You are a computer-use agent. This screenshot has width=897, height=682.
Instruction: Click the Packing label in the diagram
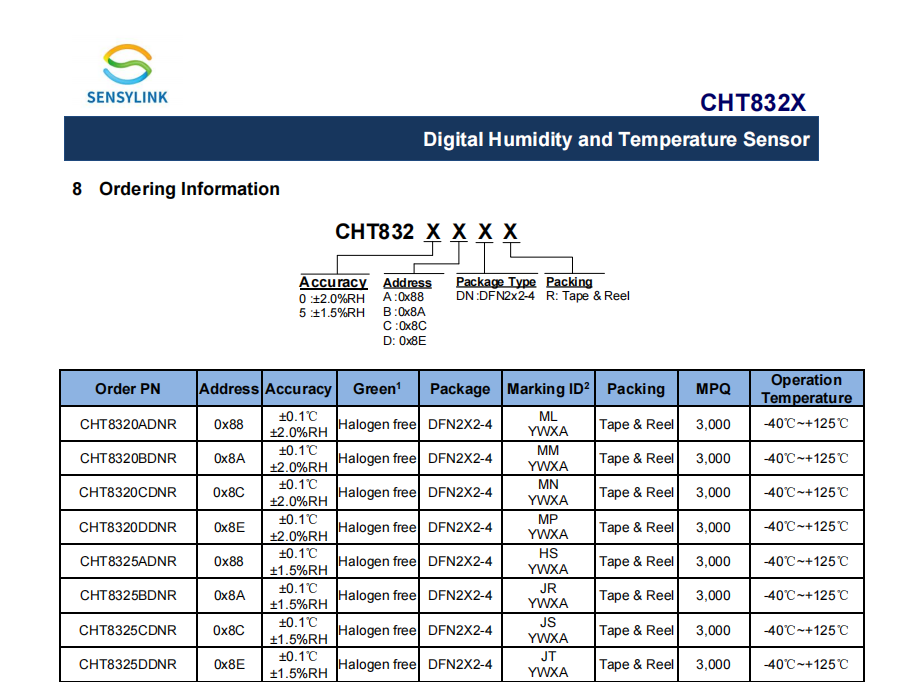tap(569, 282)
